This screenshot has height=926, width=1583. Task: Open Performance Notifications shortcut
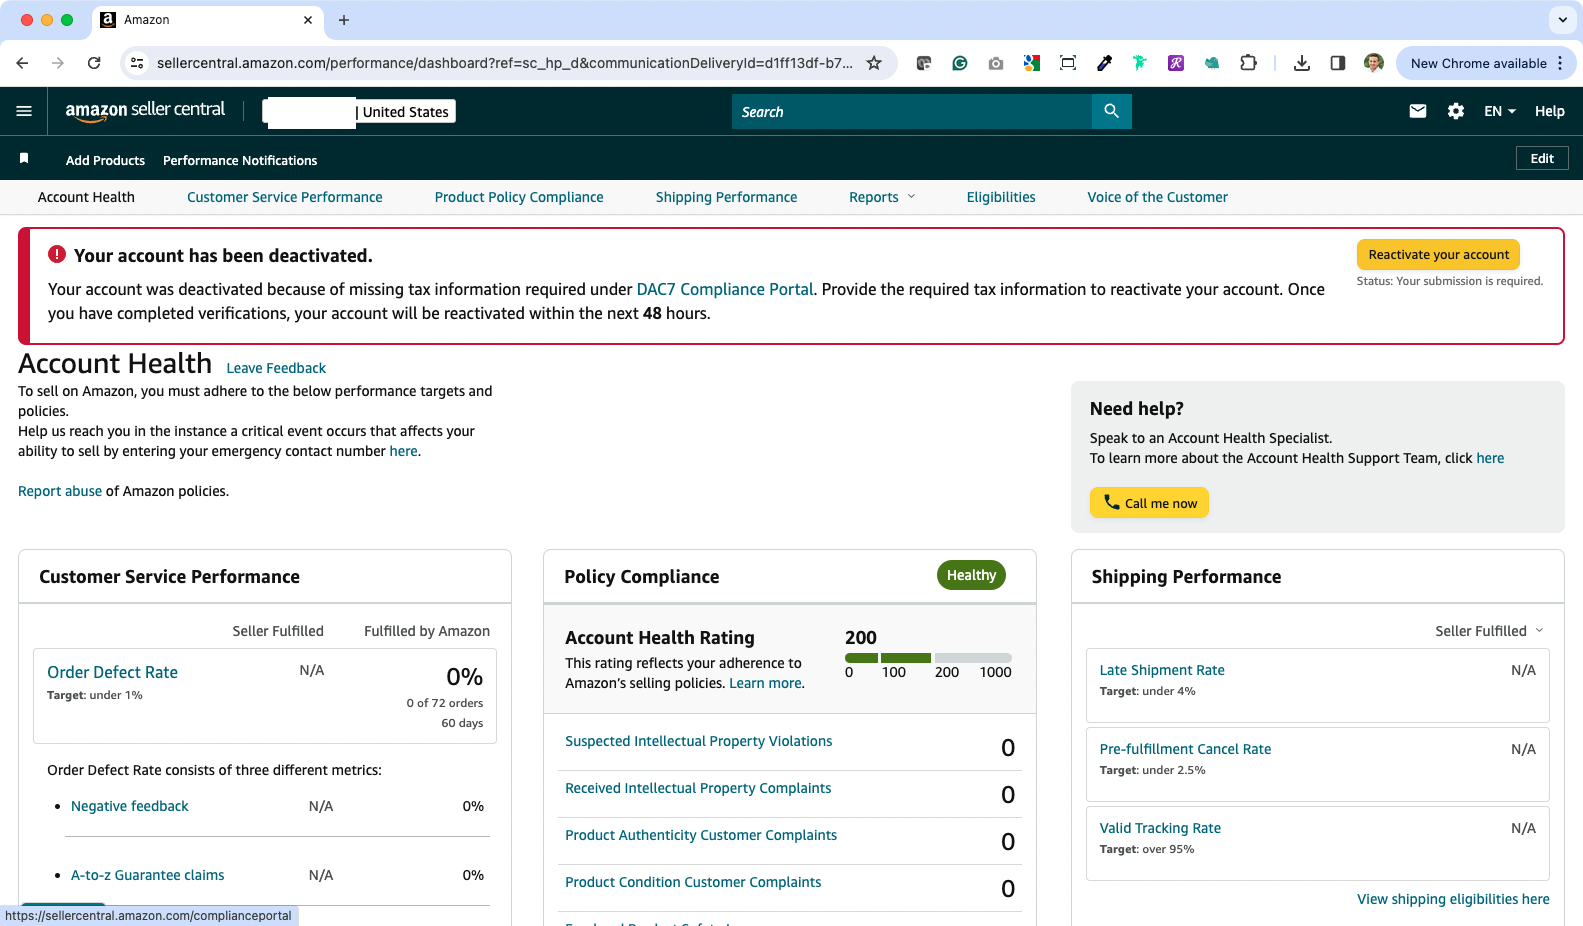point(240,160)
